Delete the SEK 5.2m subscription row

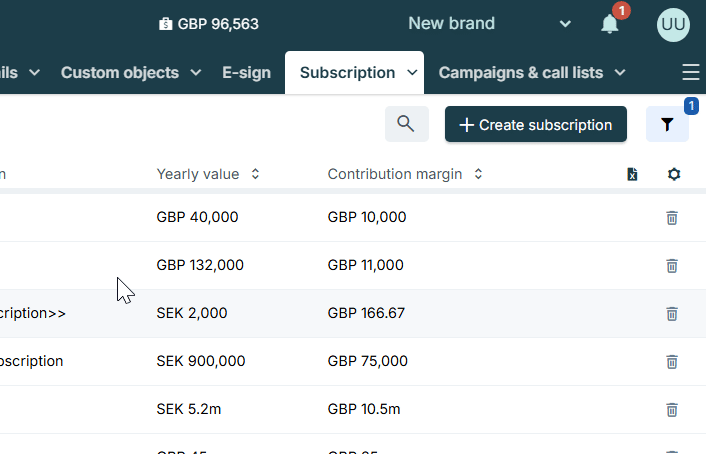(672, 410)
